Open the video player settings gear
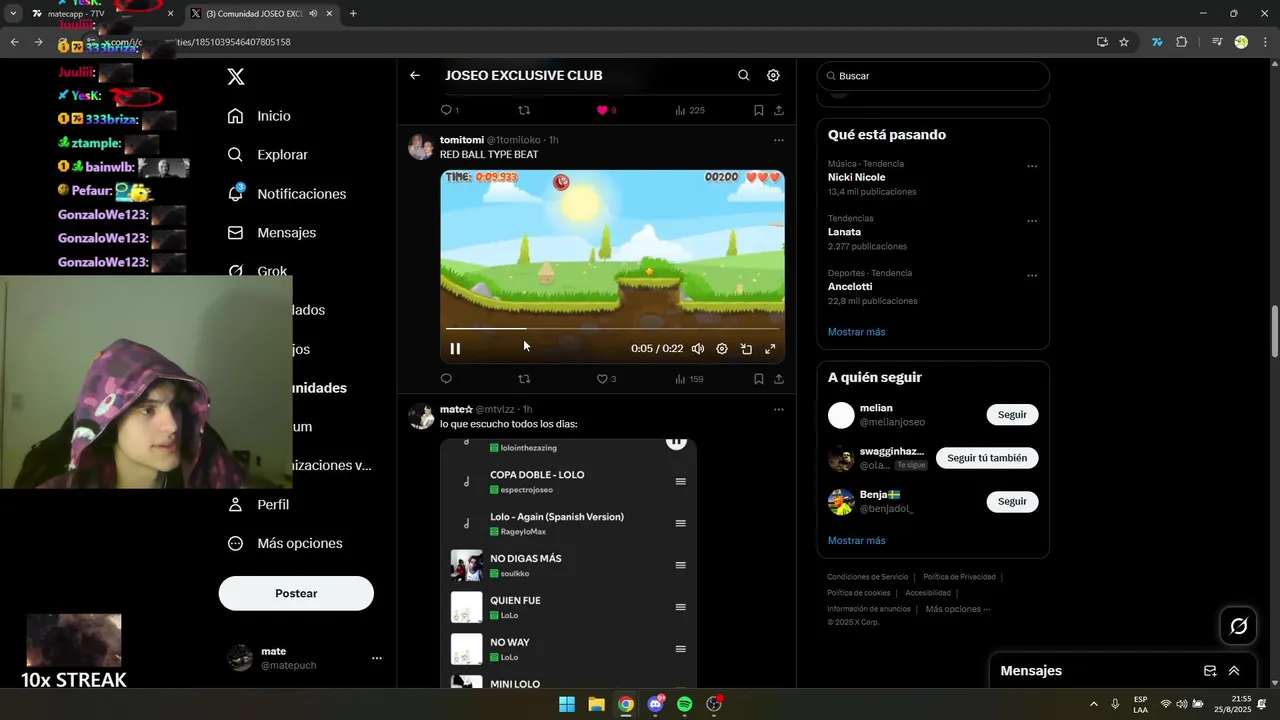1280x720 pixels. 722,349
